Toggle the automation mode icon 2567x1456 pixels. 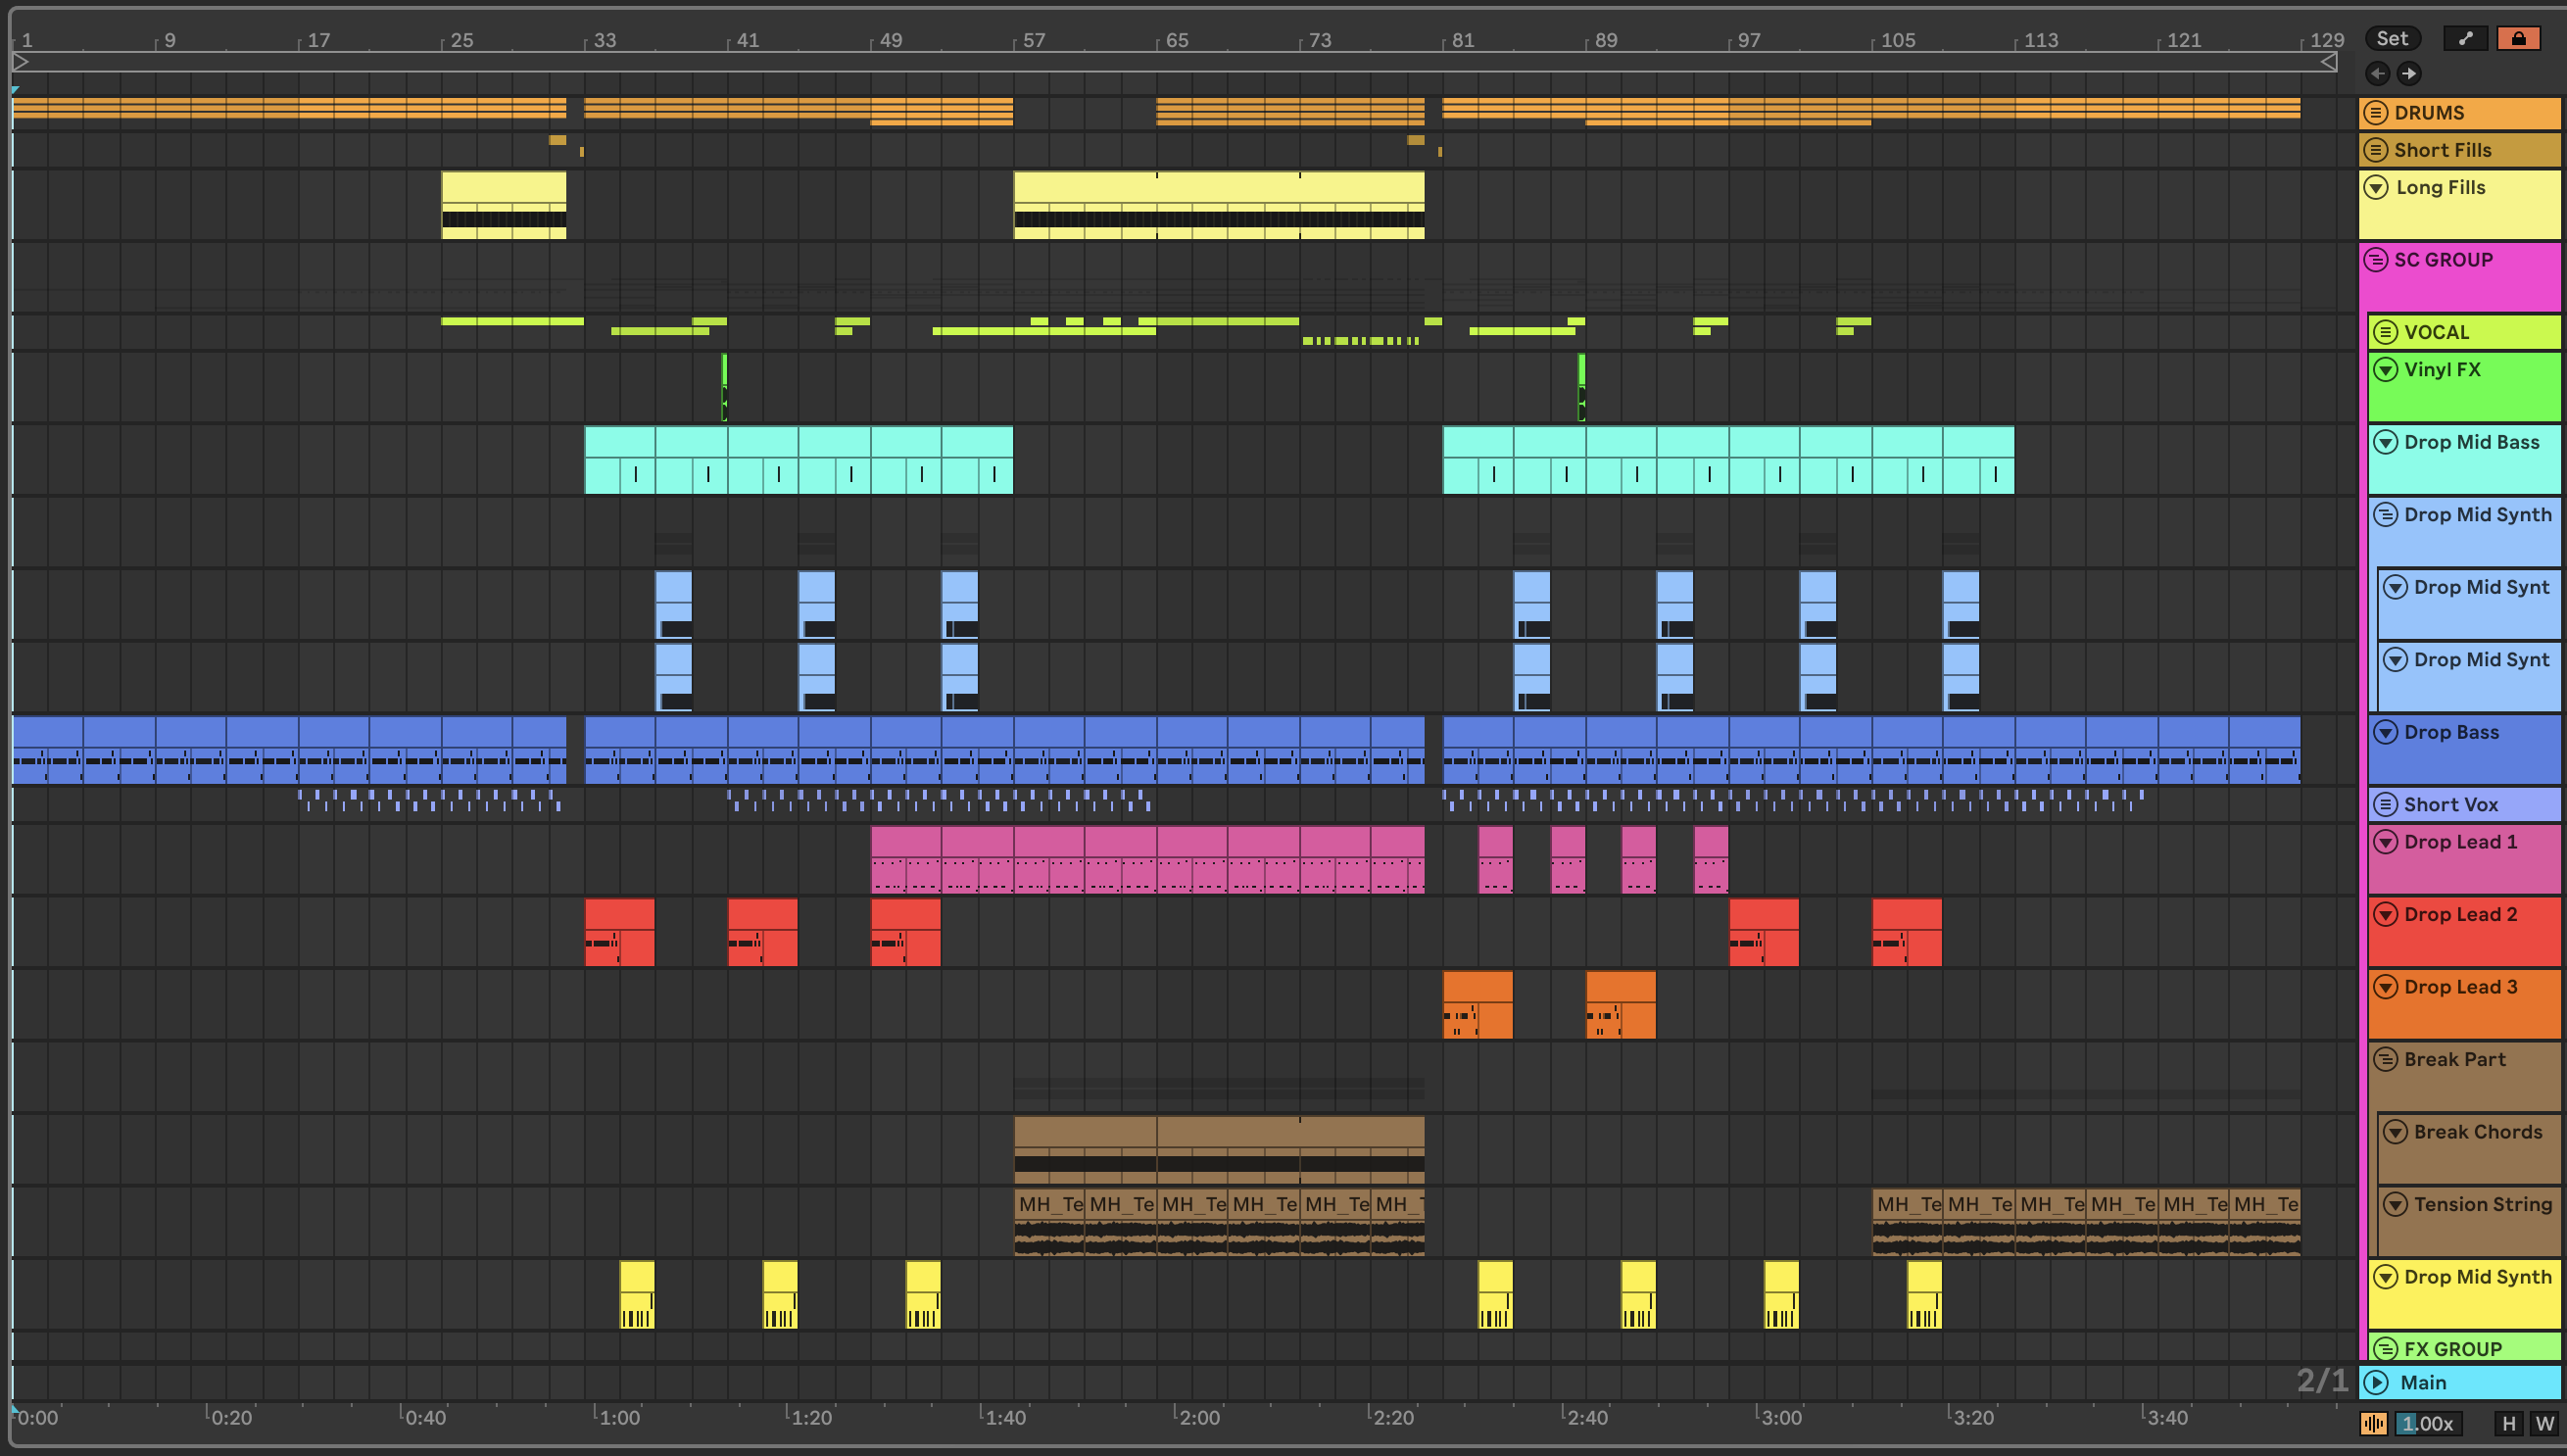click(2464, 38)
